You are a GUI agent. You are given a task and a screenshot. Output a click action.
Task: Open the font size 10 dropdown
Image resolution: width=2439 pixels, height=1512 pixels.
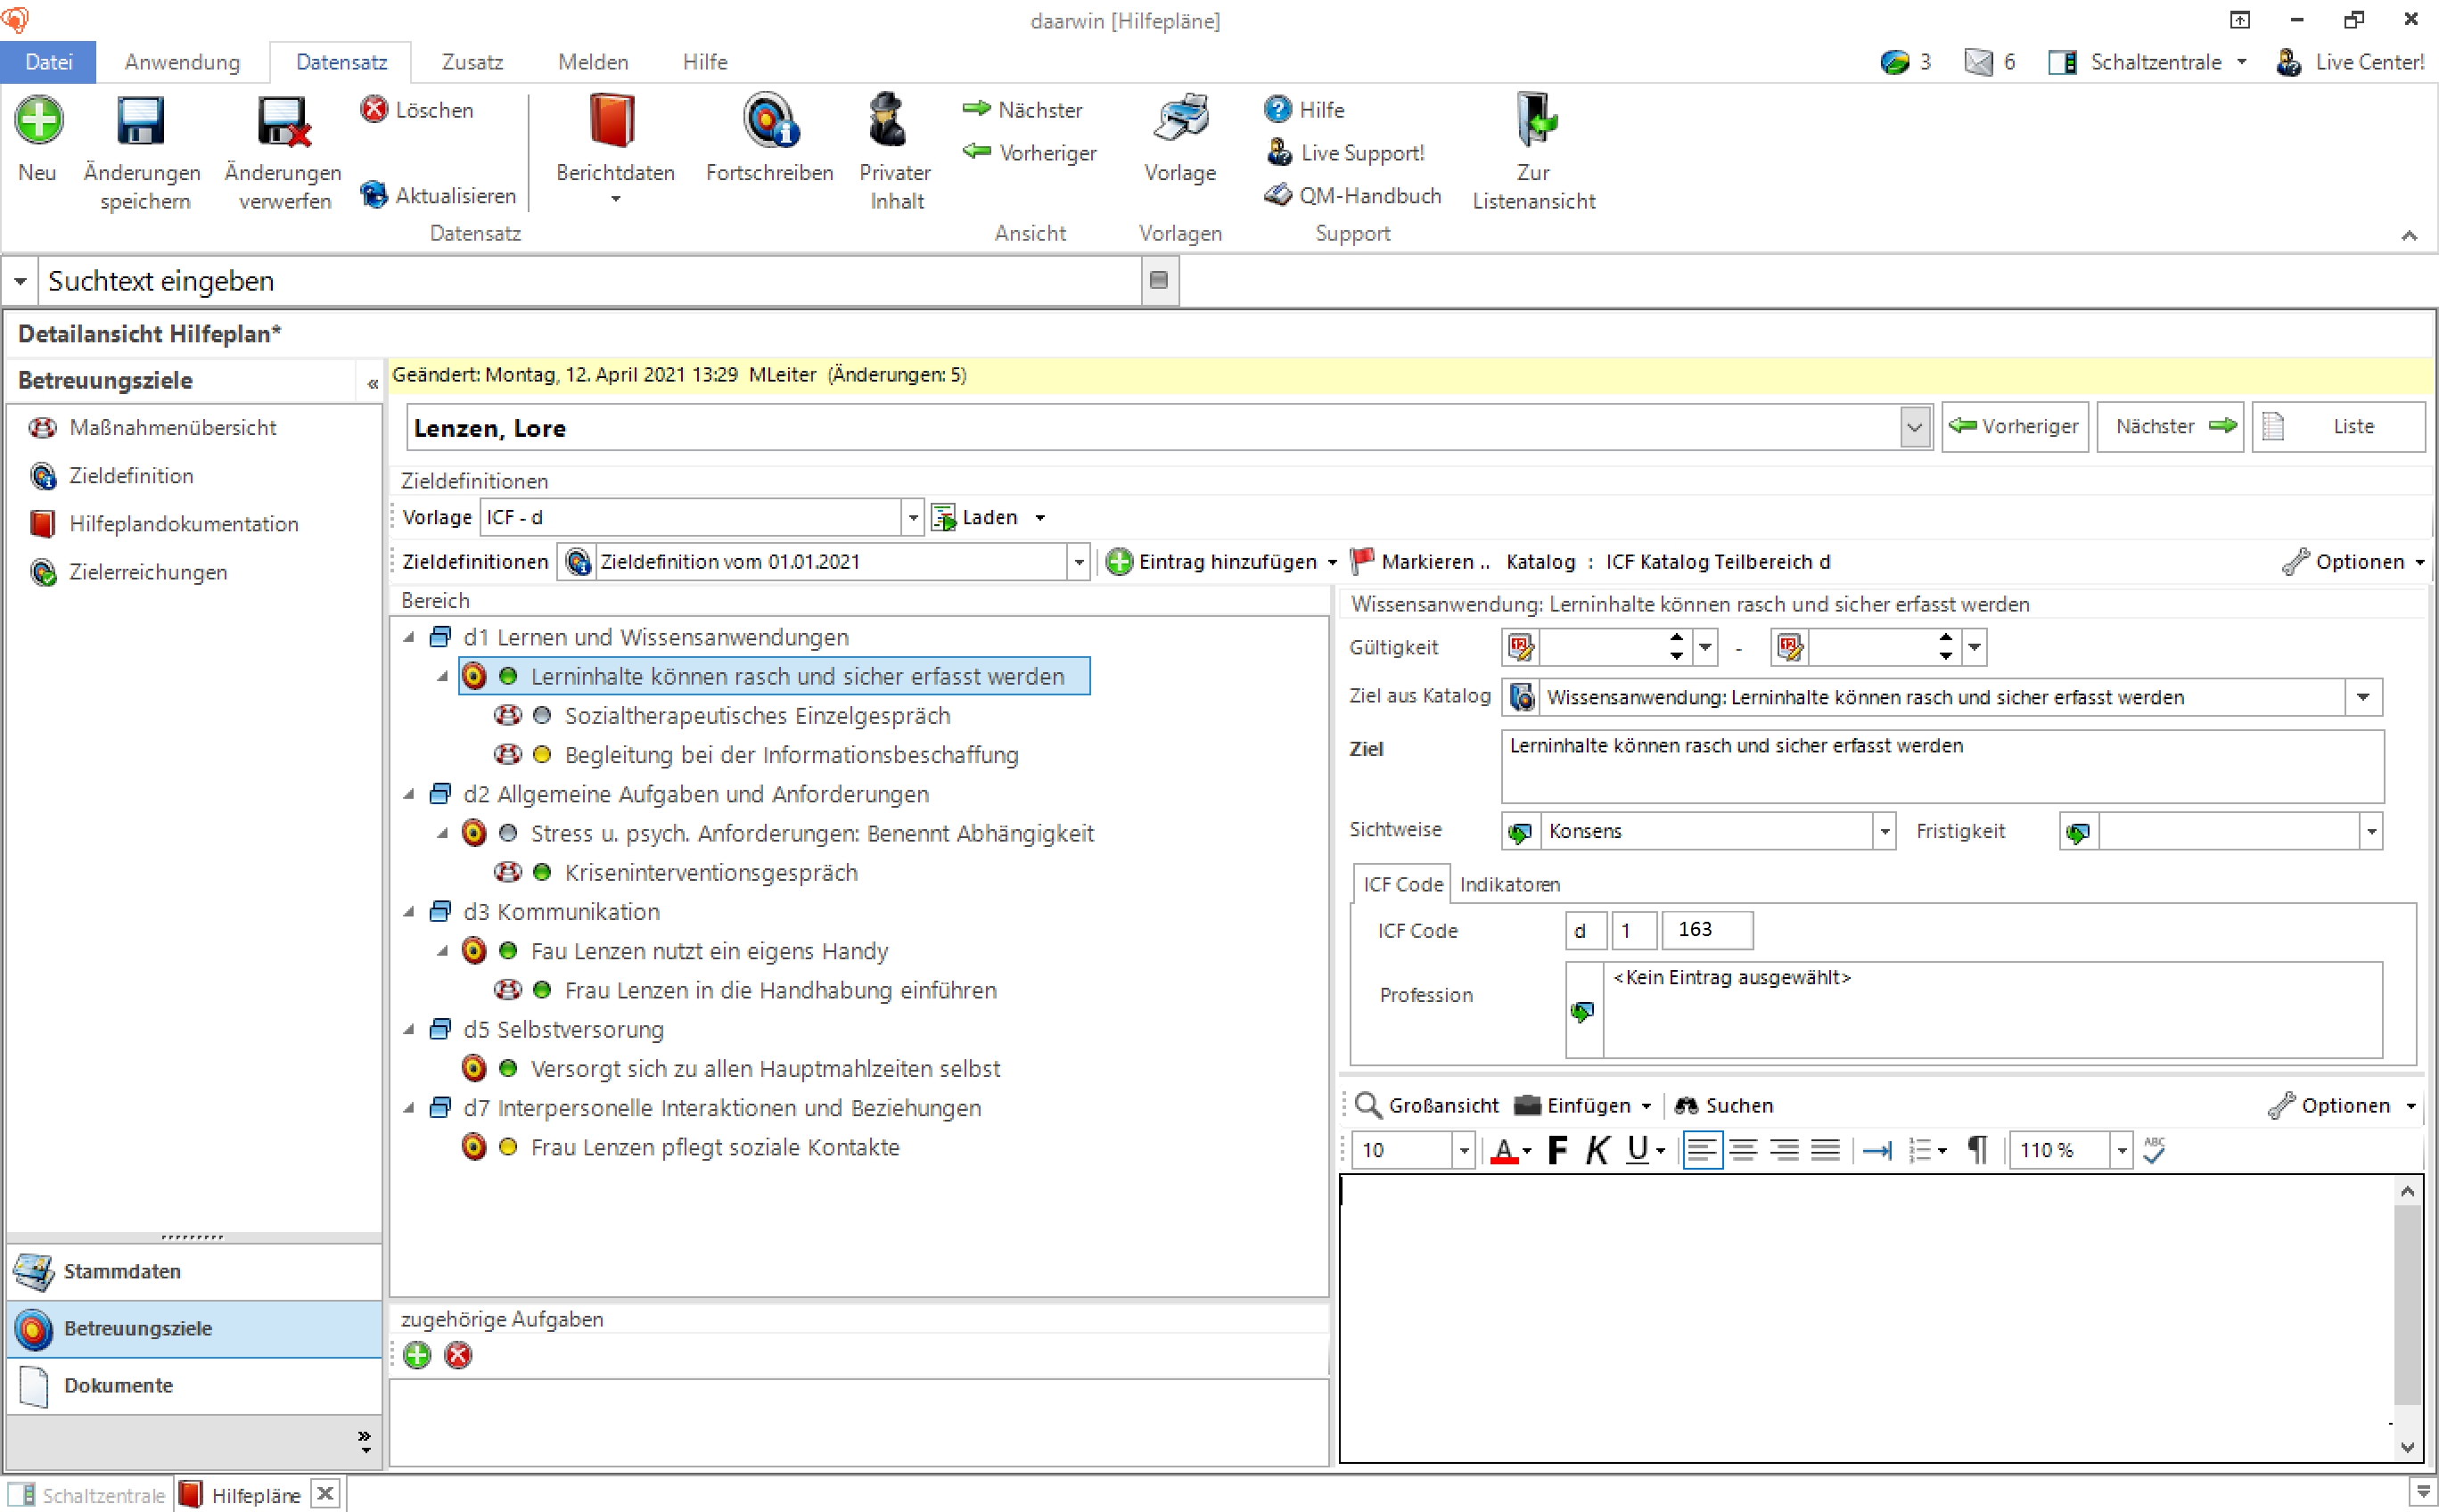click(x=1463, y=1150)
